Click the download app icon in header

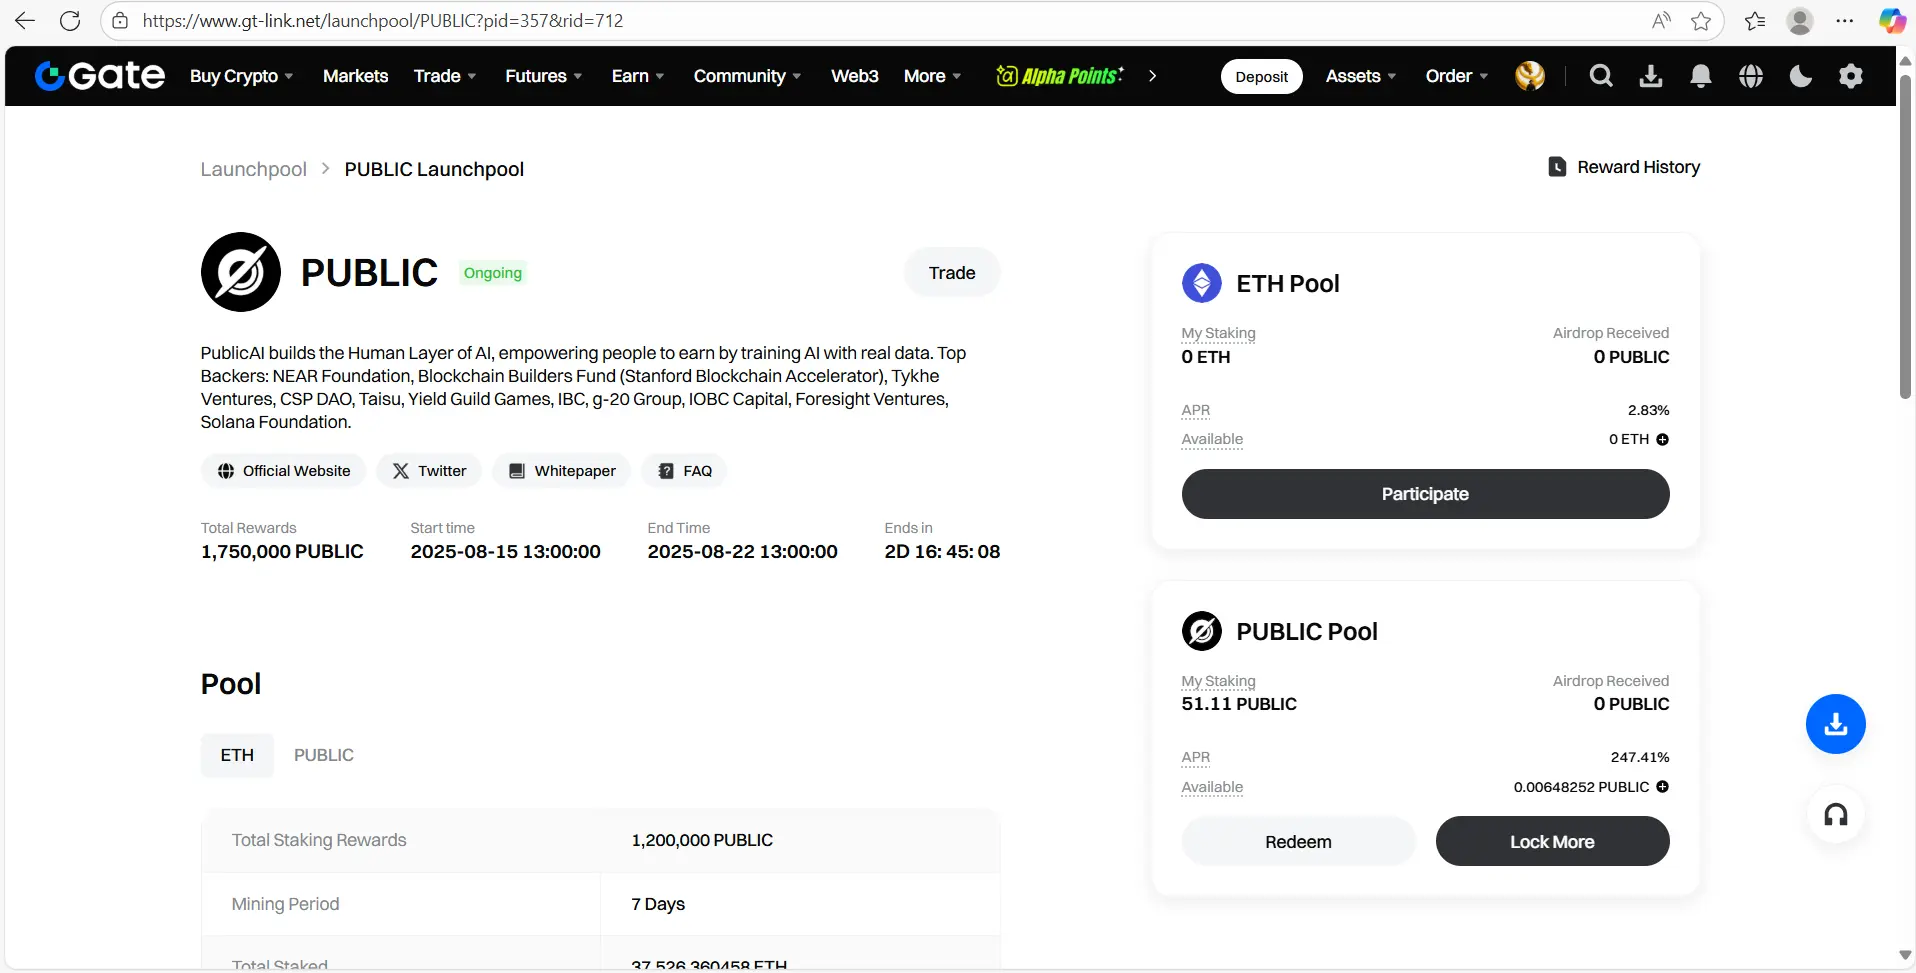(1651, 76)
